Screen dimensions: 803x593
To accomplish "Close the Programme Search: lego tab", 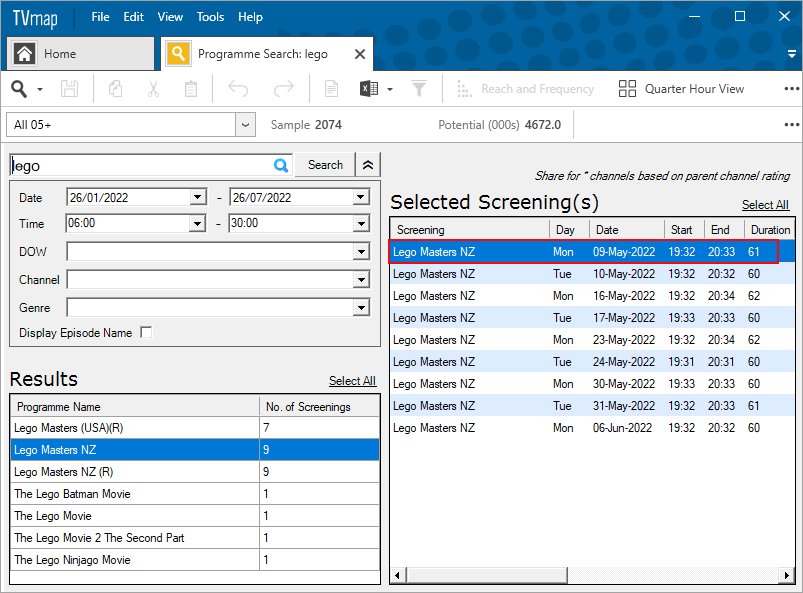I will click(360, 54).
